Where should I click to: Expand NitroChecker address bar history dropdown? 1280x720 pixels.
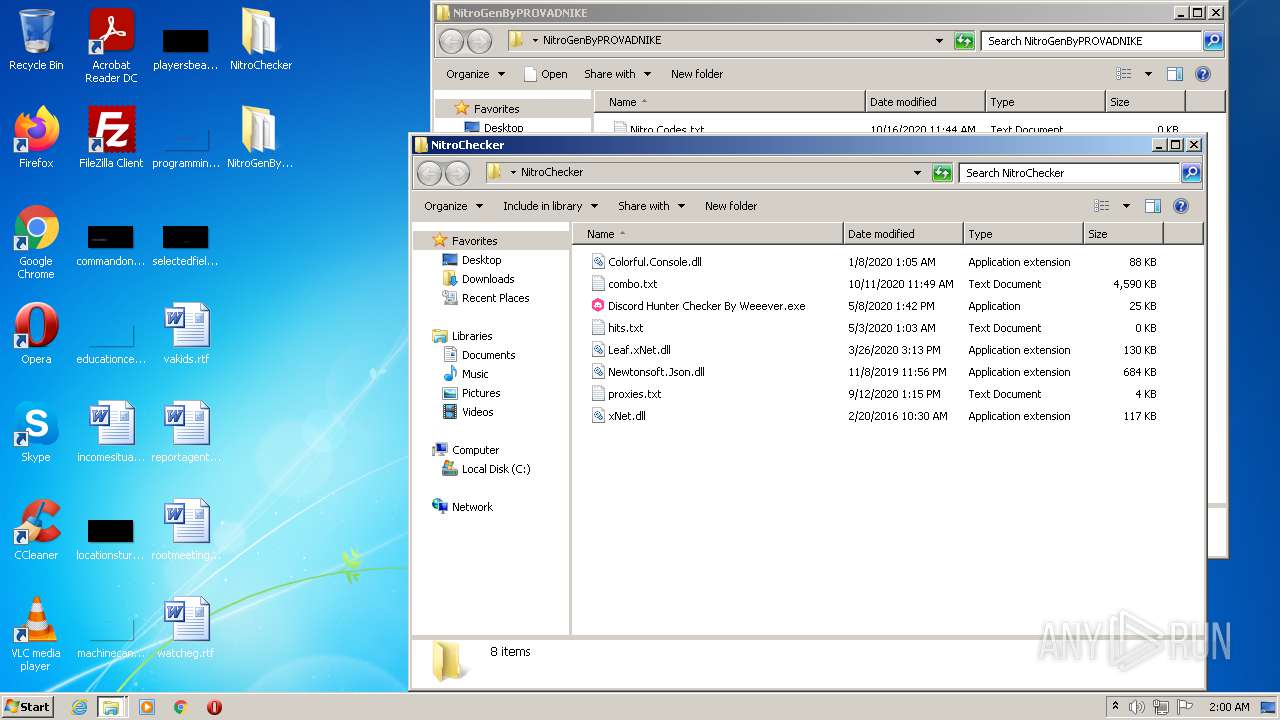pyautogui.click(x=917, y=173)
